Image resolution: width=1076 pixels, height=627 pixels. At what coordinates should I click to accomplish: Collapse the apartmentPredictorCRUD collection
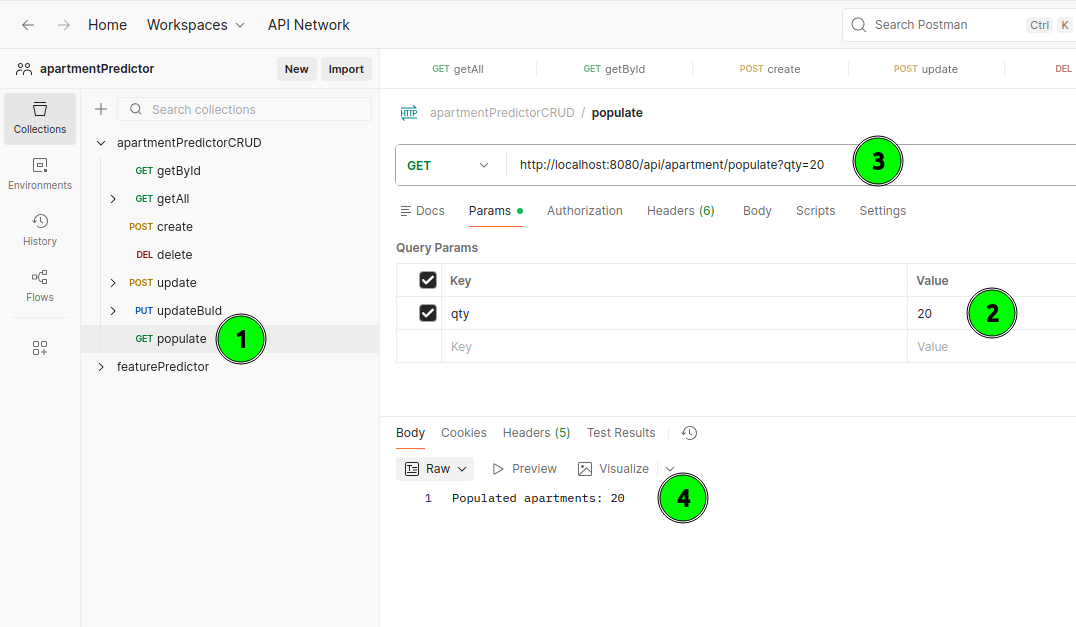tap(101, 143)
